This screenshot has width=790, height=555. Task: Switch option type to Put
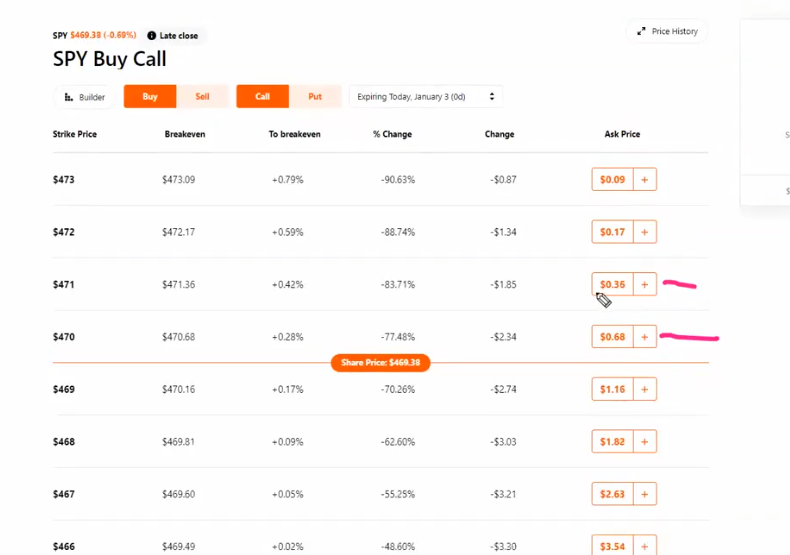(315, 97)
